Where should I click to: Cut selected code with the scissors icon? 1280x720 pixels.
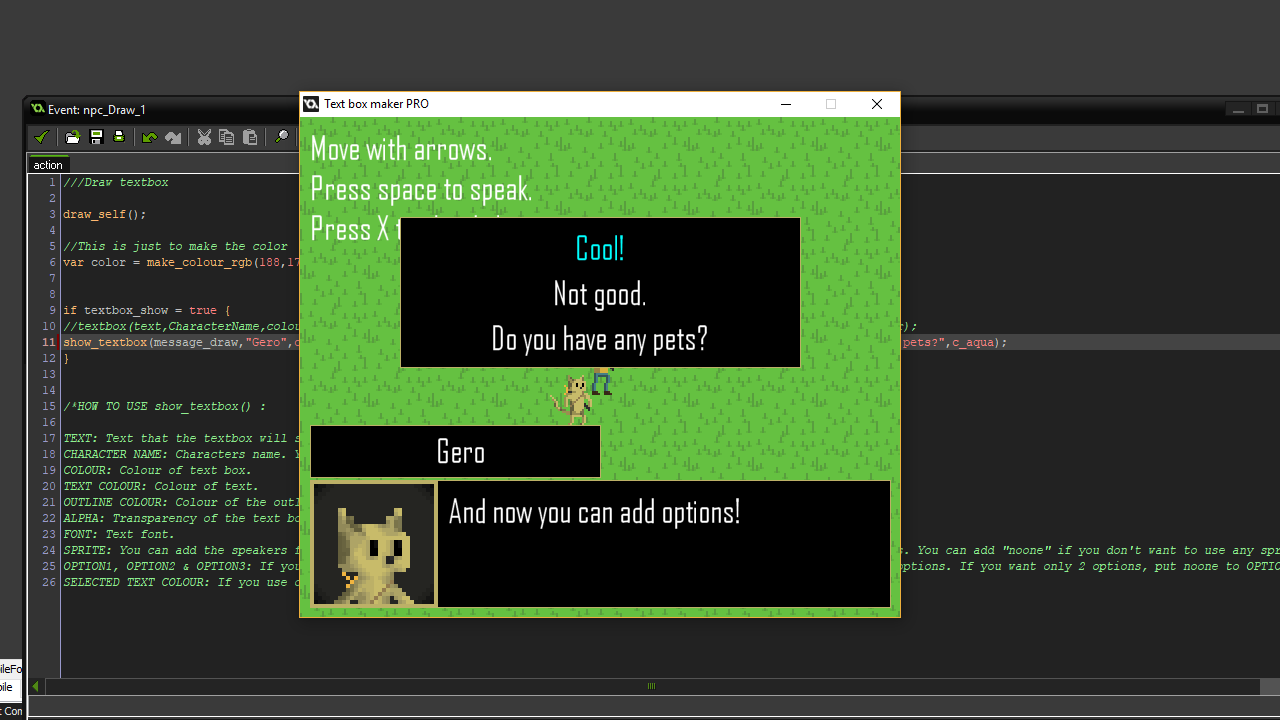click(x=204, y=137)
